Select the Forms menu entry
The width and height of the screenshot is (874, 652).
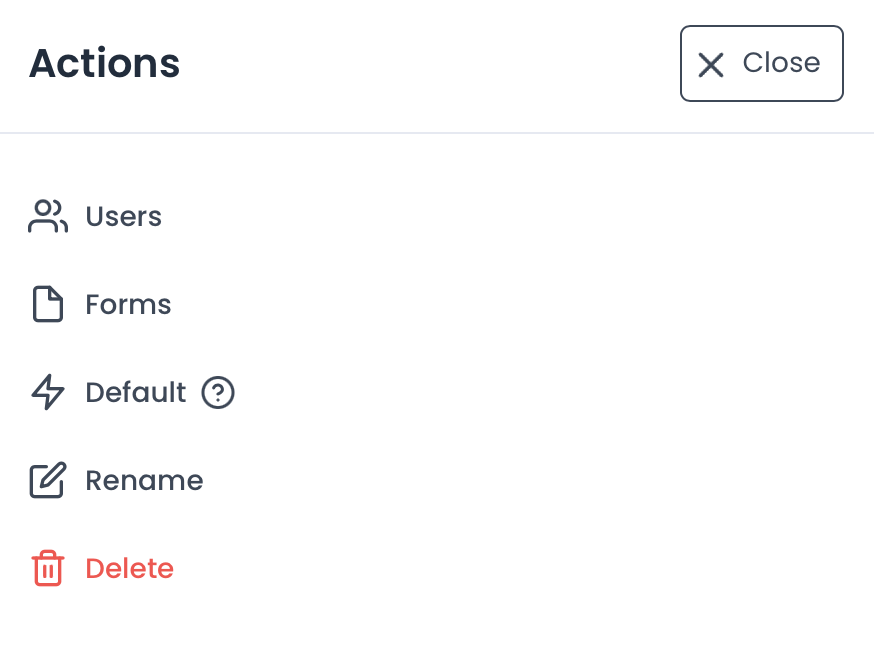pyautogui.click(x=128, y=305)
